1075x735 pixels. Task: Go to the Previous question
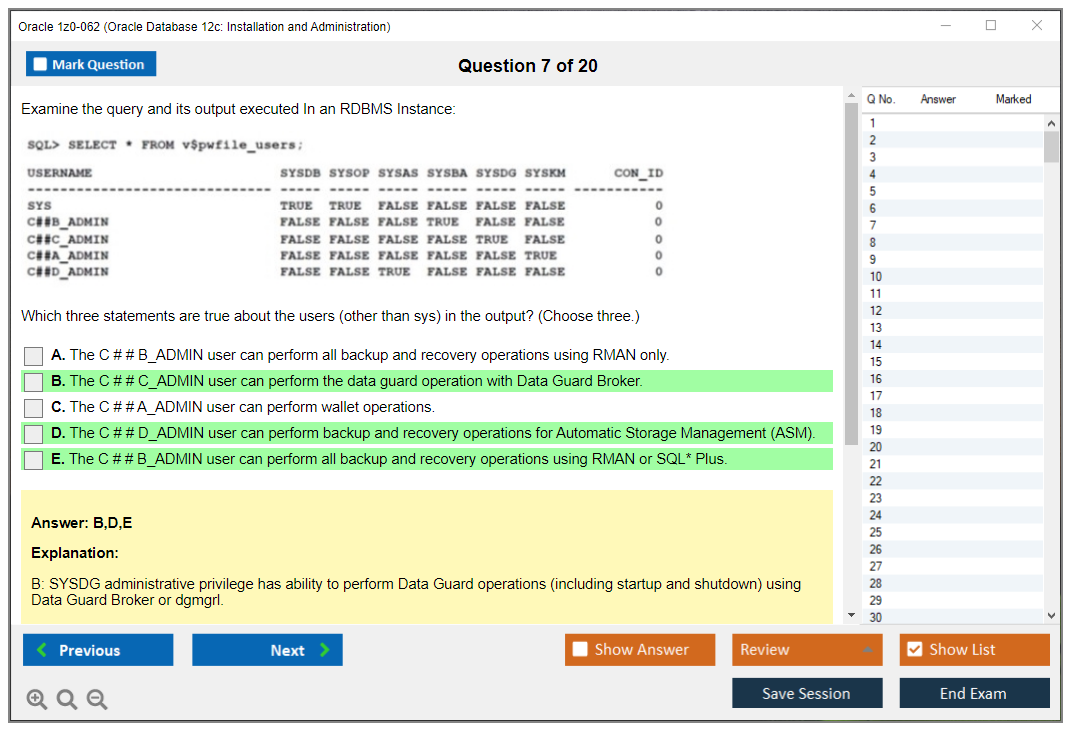click(98, 650)
